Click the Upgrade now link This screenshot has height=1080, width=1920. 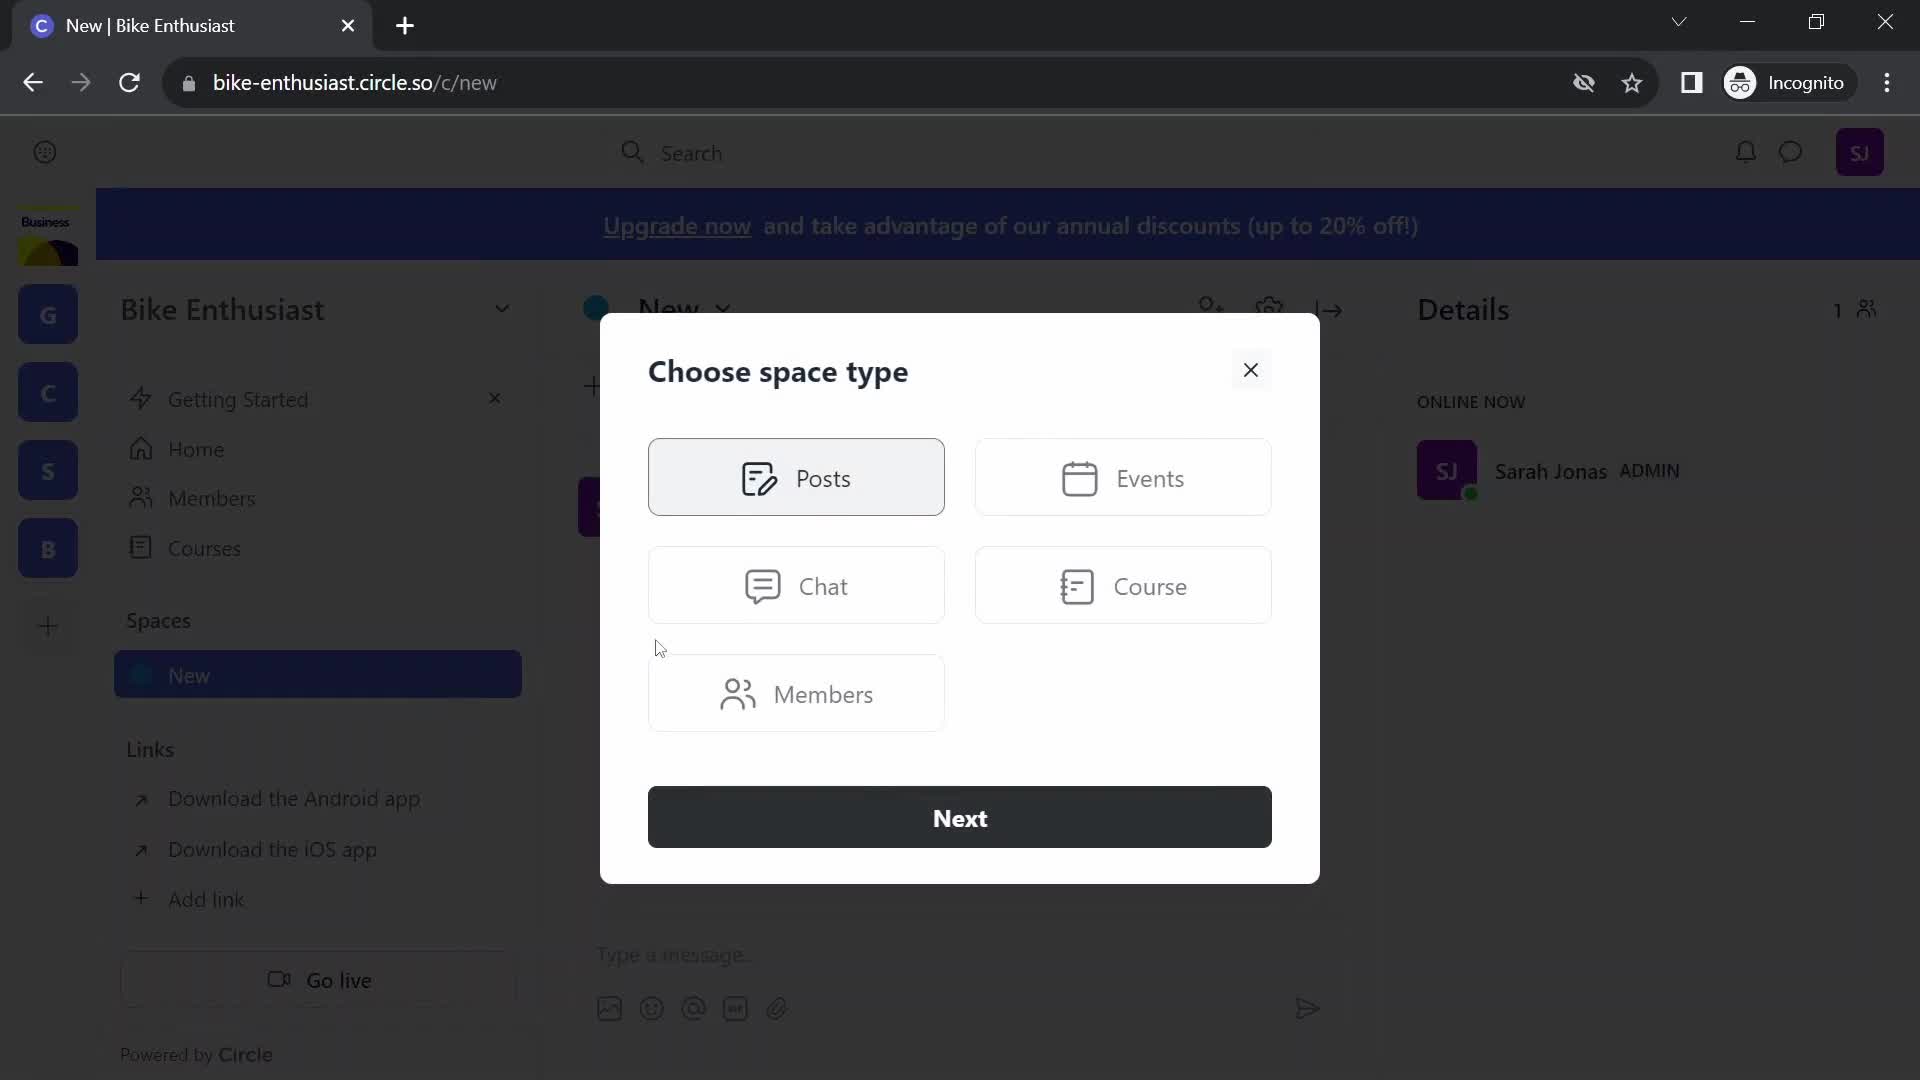tap(678, 227)
